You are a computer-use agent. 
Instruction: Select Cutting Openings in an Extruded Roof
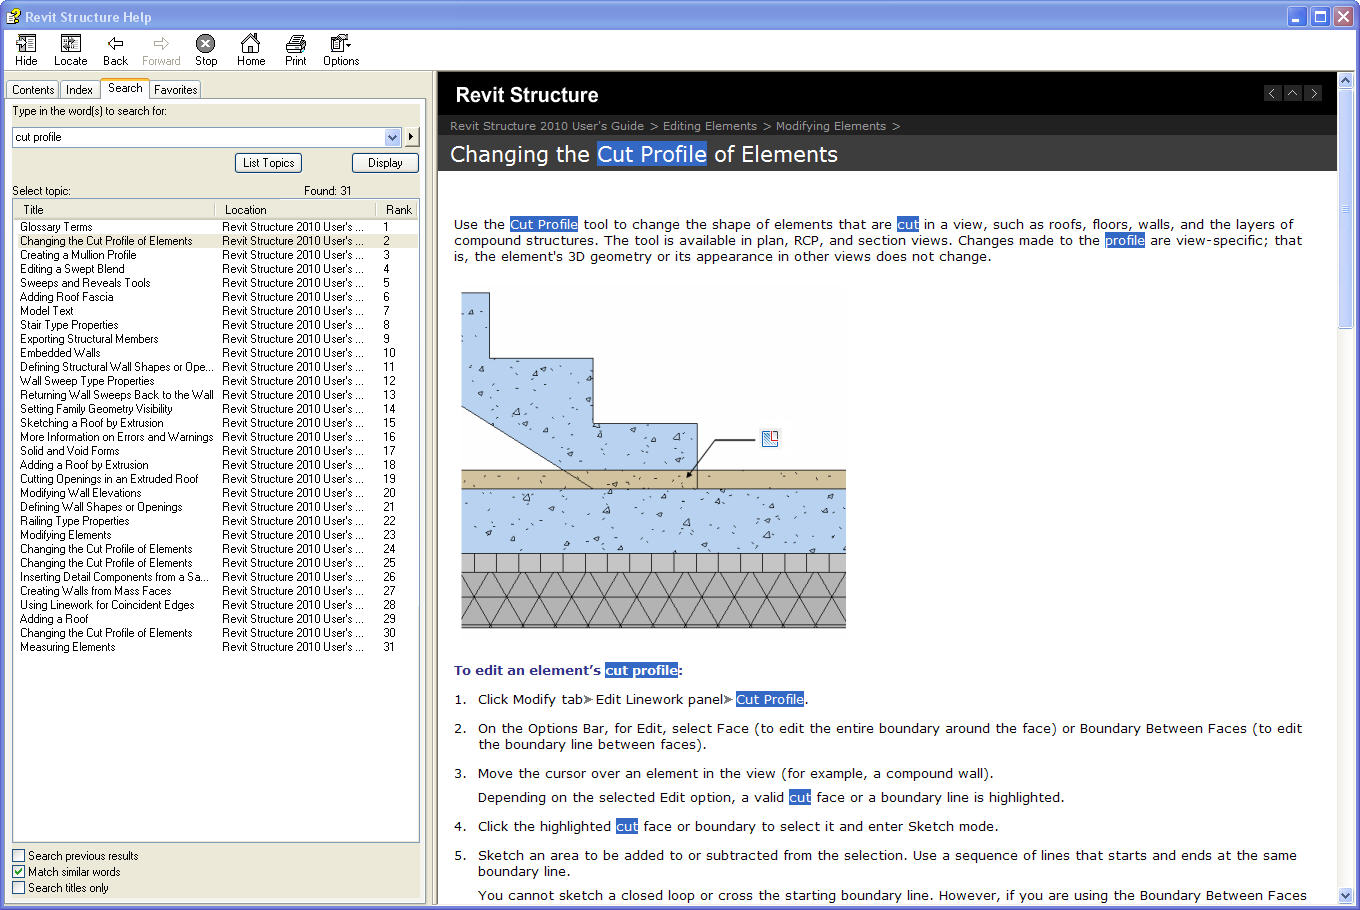[109, 479]
